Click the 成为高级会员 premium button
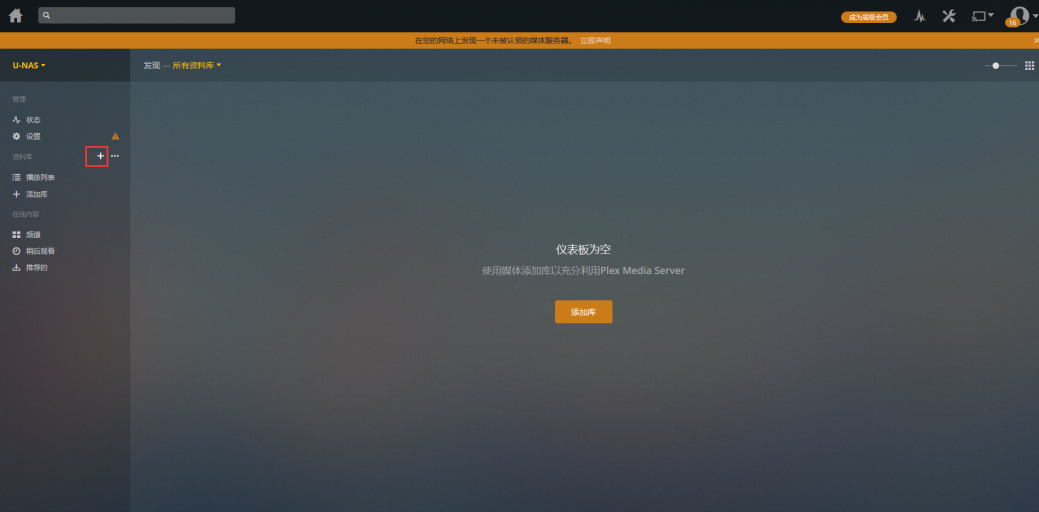The width and height of the screenshot is (1039, 512). (868, 17)
